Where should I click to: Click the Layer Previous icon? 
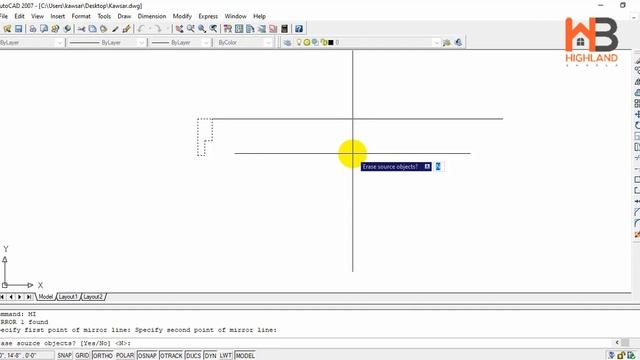tap(458, 42)
